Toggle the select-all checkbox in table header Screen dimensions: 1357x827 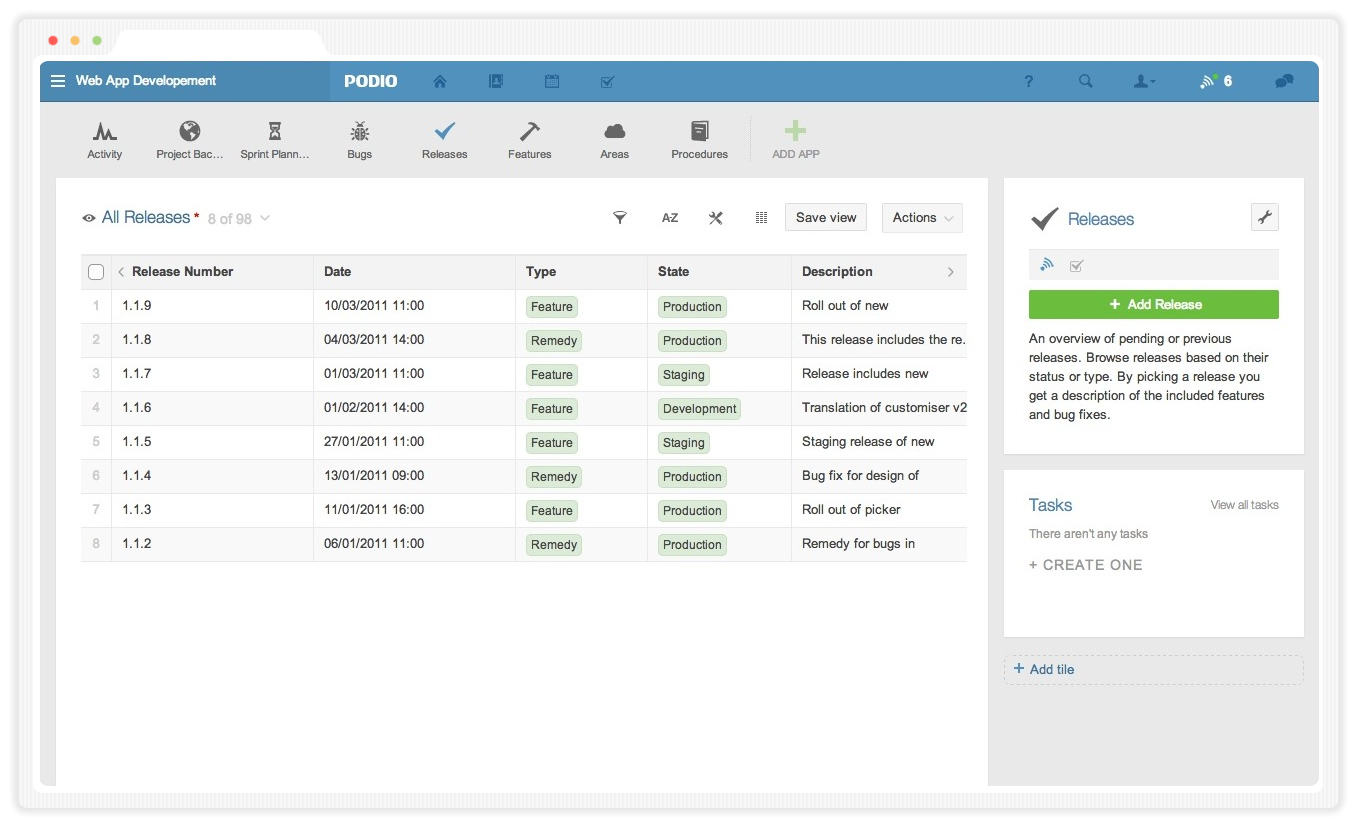96,272
